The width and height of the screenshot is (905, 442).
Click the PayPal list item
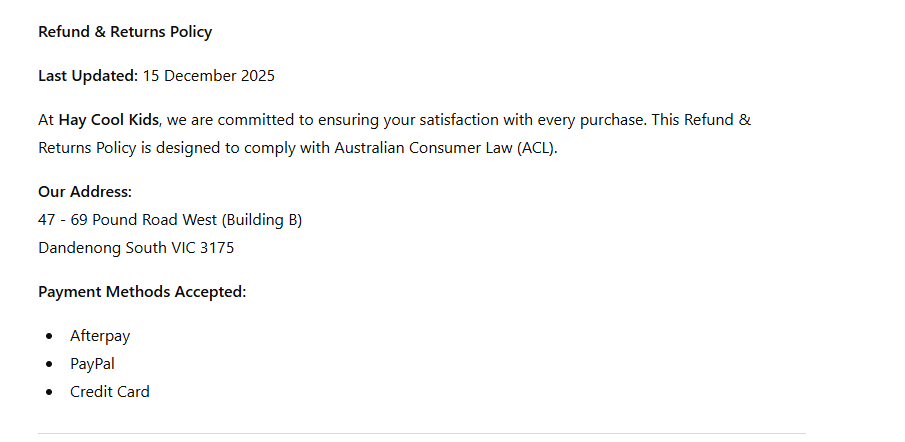pyautogui.click(x=92, y=364)
